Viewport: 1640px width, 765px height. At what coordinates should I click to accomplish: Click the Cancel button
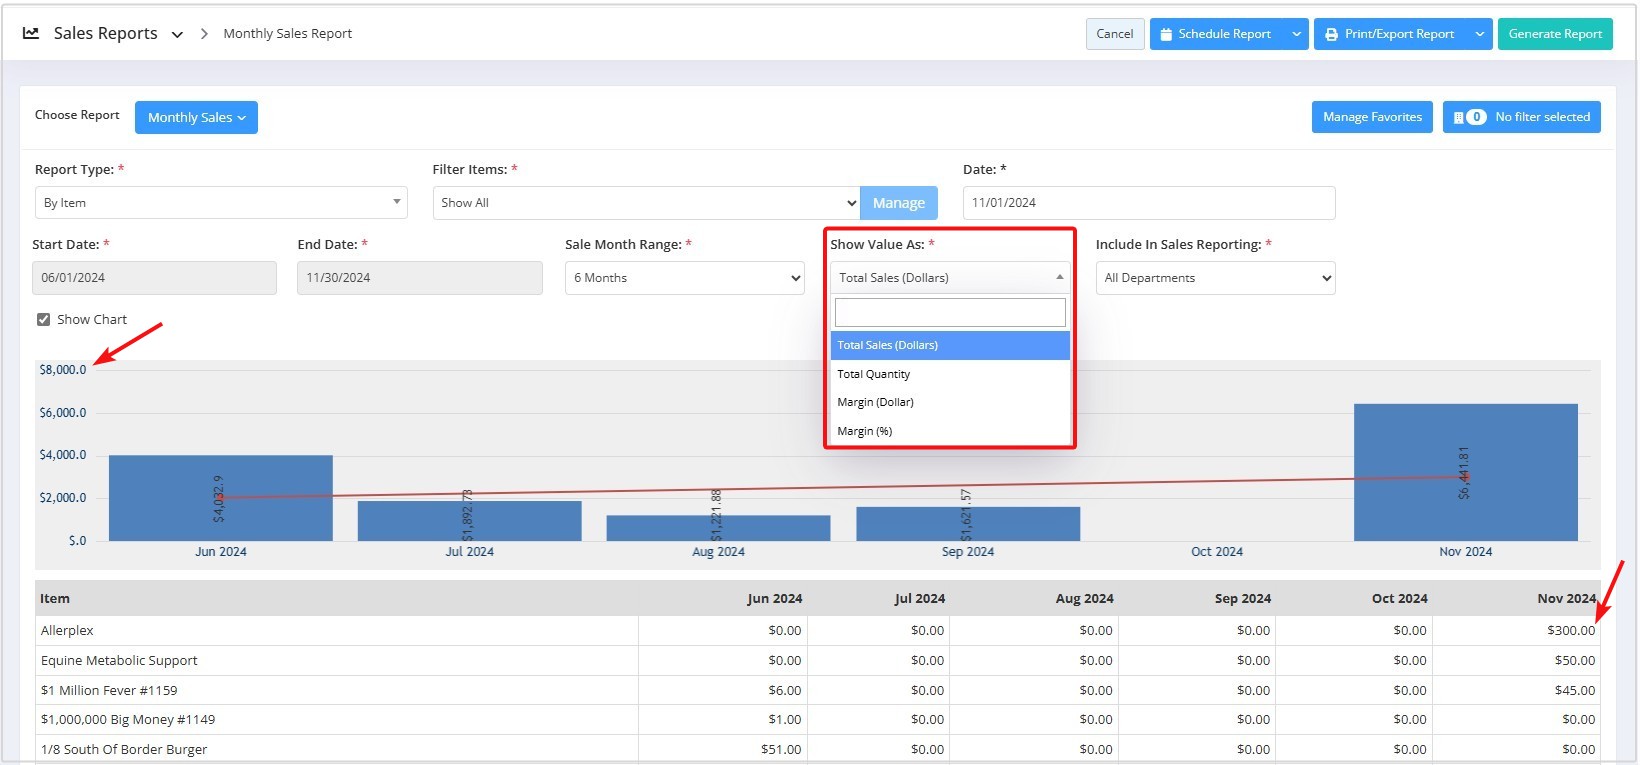pyautogui.click(x=1115, y=34)
